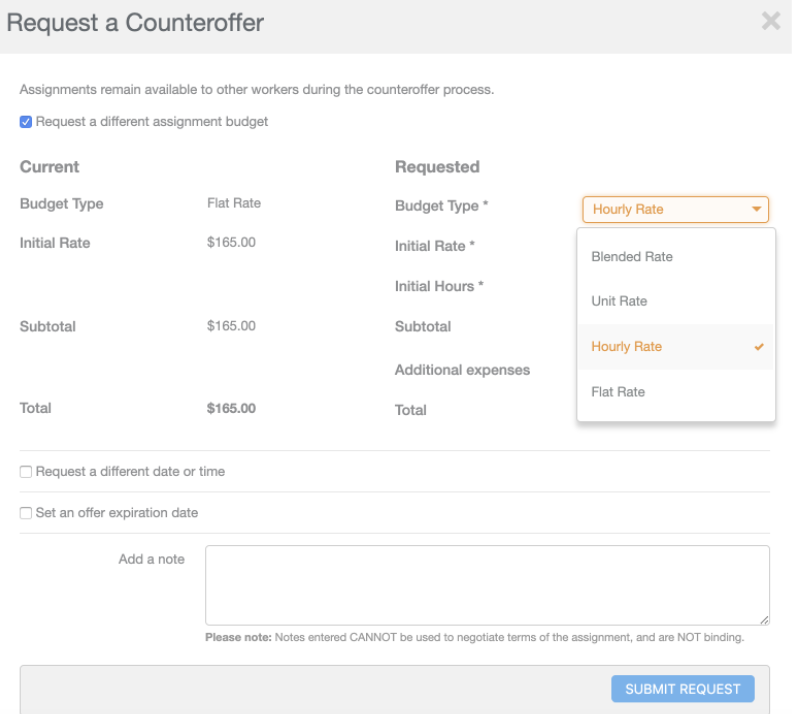Tick the Set an offer expiration date checkbox
Screen dimensions: 792x720
tap(26, 513)
